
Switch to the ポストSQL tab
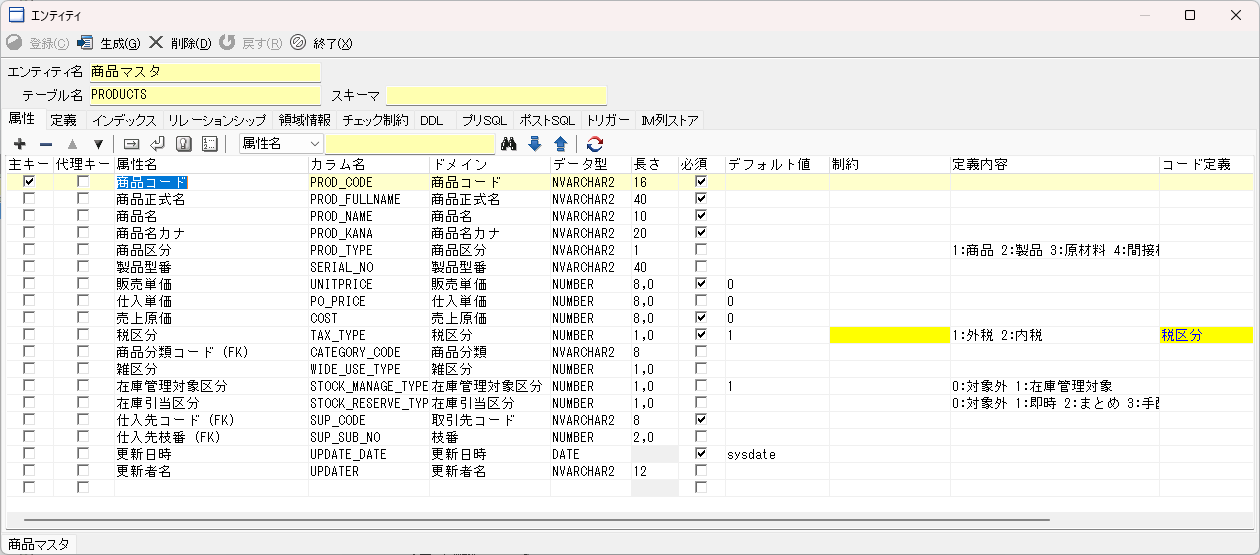tap(547, 120)
